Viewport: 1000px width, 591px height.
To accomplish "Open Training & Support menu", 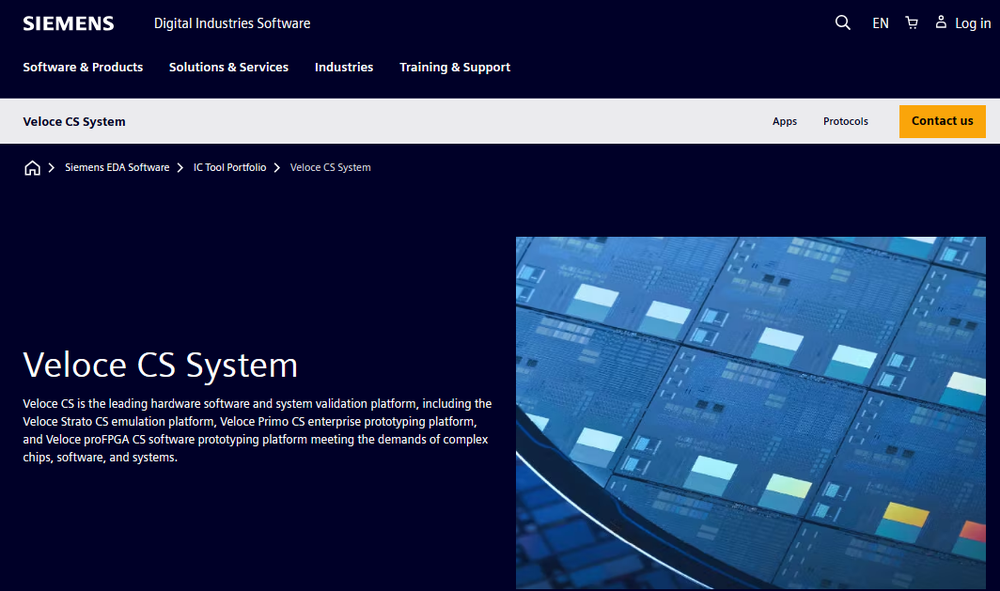I will [x=455, y=67].
